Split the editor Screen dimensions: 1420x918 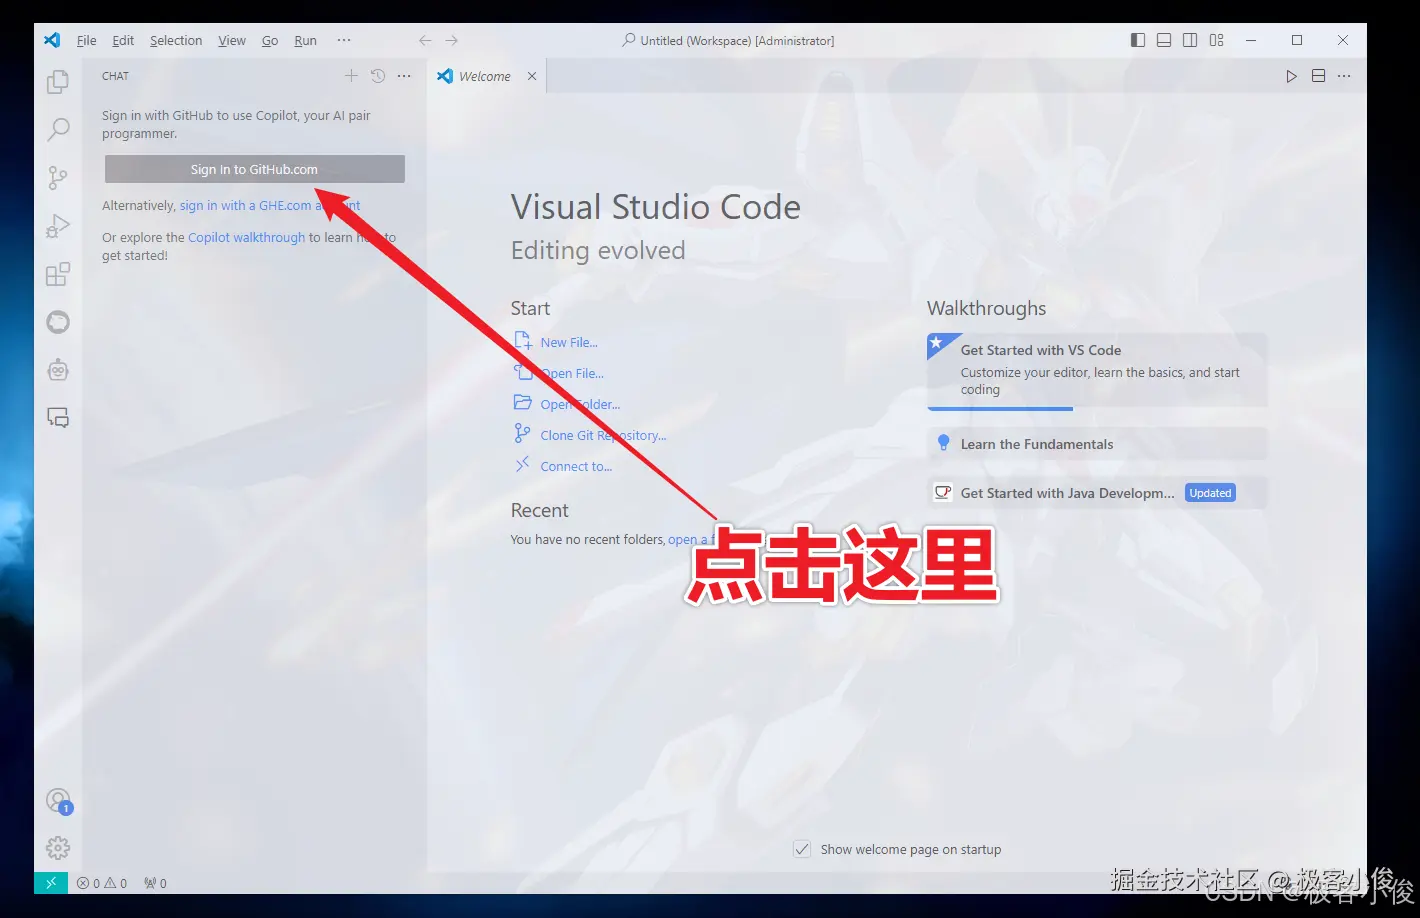[1318, 76]
